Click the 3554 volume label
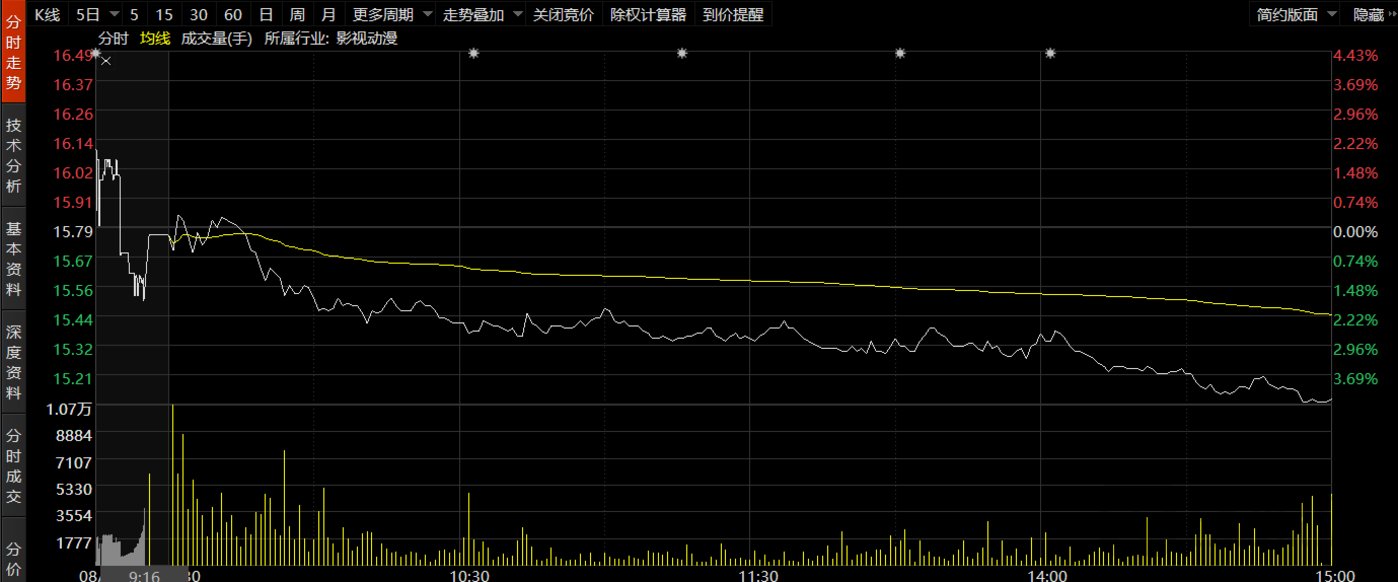Screen dimensions: 1398x582 pyautogui.click(x=73, y=516)
